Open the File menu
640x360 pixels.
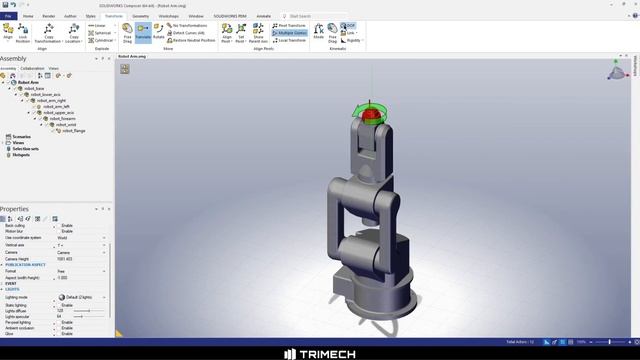[x=8, y=16]
